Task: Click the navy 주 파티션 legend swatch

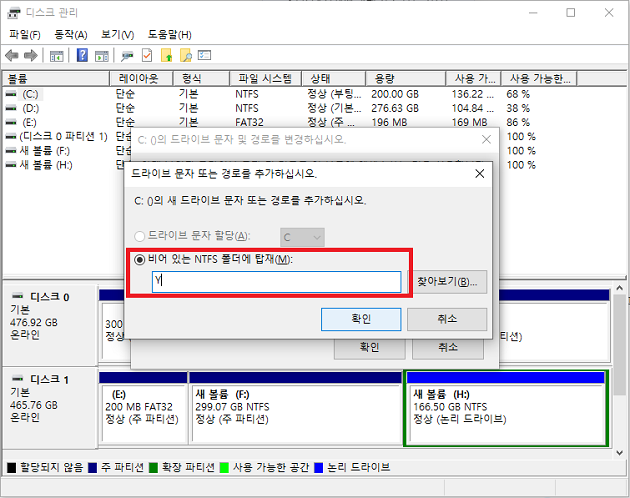Action: [x=92, y=468]
